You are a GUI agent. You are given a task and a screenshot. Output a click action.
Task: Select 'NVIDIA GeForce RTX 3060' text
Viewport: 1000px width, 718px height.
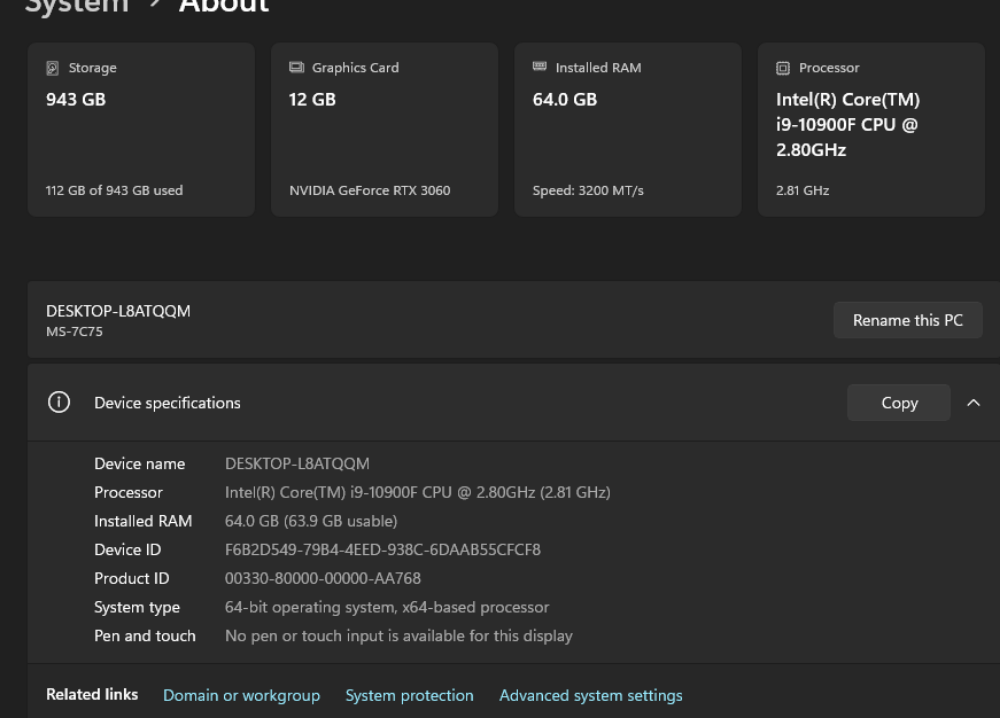click(x=370, y=190)
